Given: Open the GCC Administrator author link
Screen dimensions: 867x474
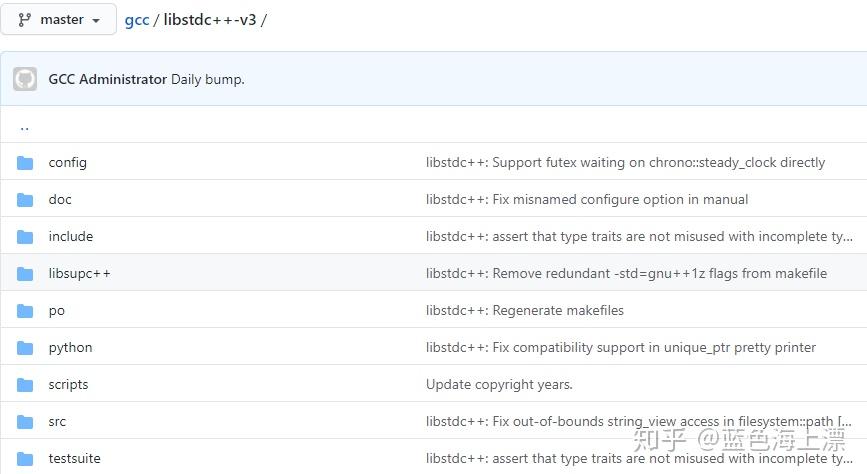Looking at the screenshot, I should (x=107, y=79).
